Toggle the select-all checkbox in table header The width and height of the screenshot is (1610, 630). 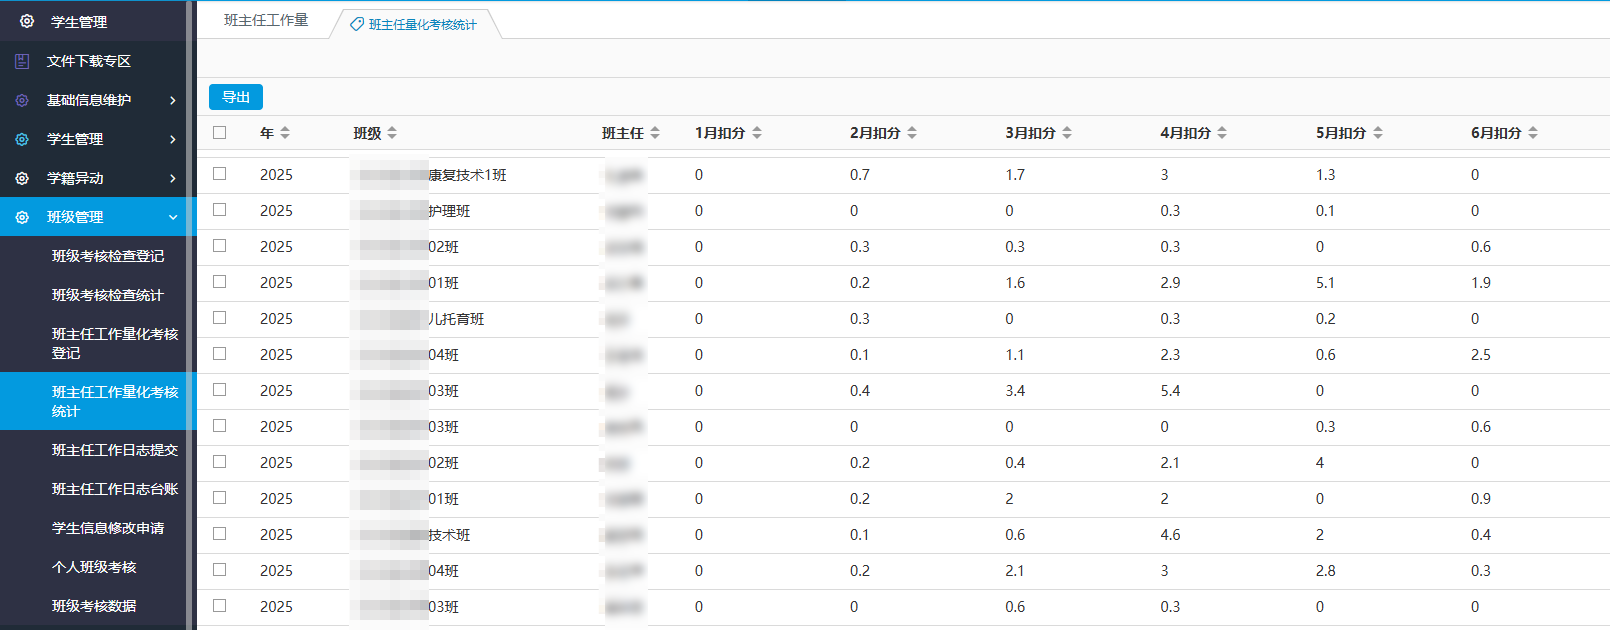[220, 133]
